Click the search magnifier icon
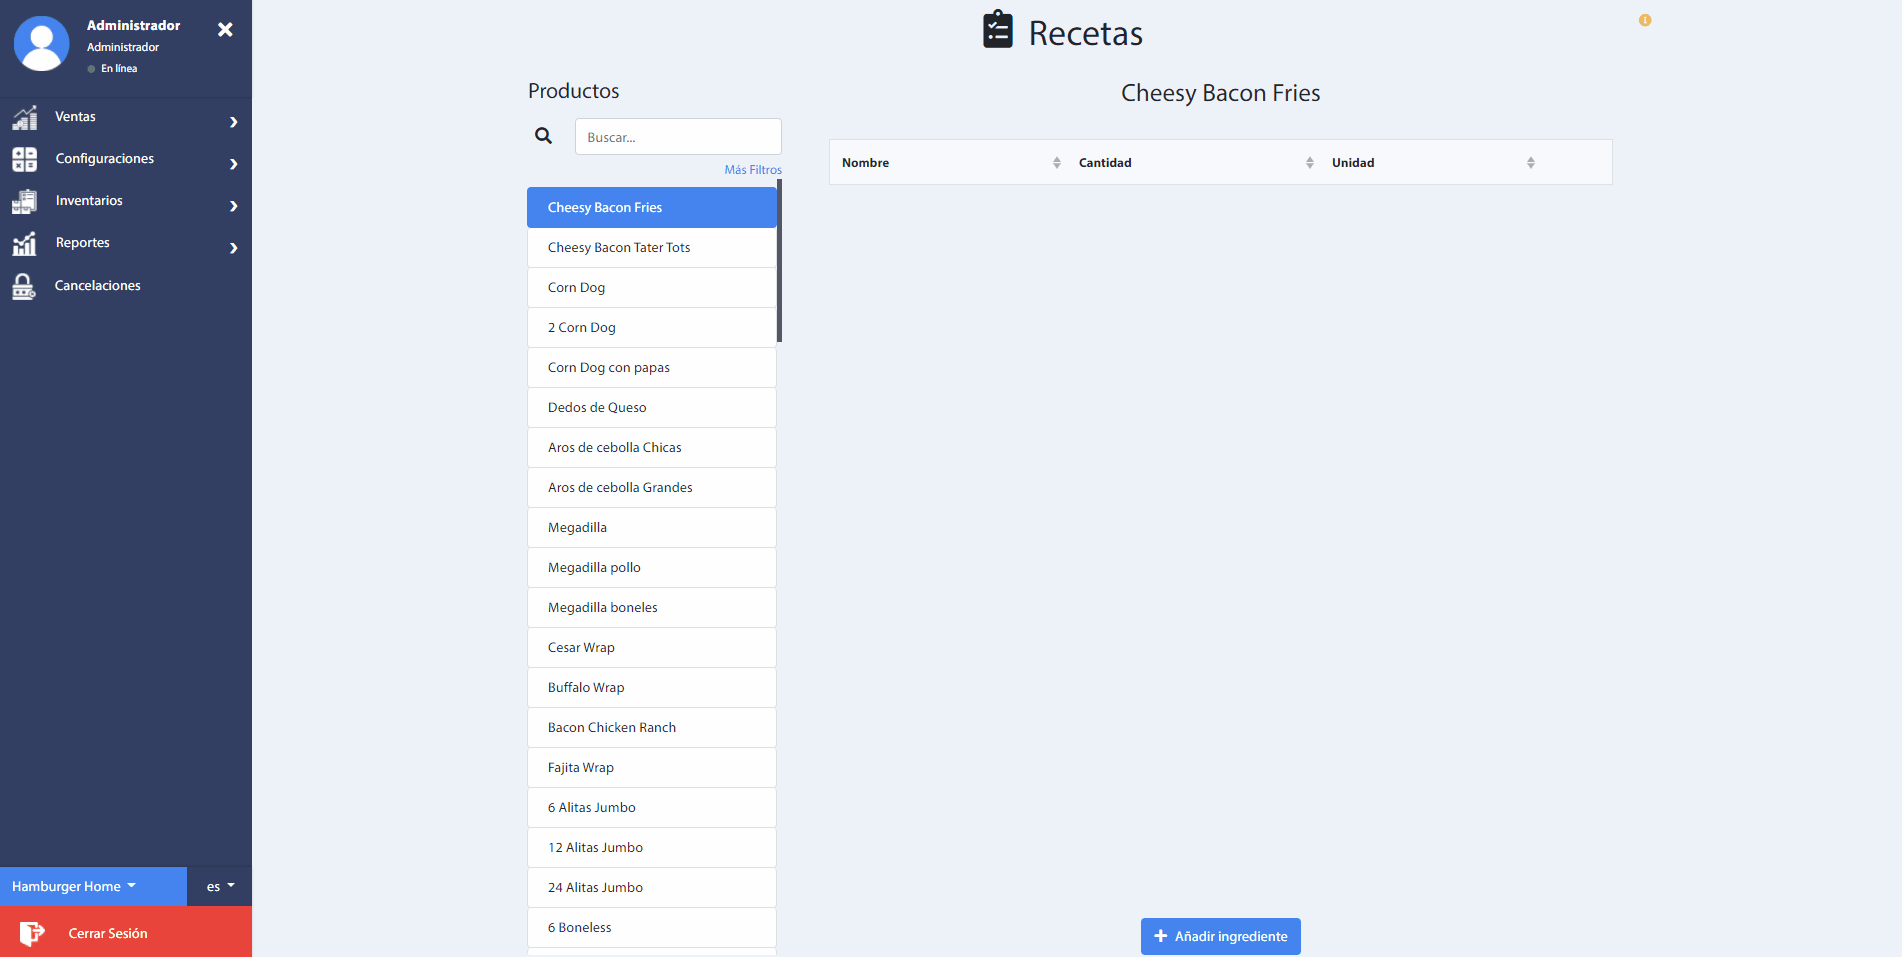1902x957 pixels. tap(543, 136)
